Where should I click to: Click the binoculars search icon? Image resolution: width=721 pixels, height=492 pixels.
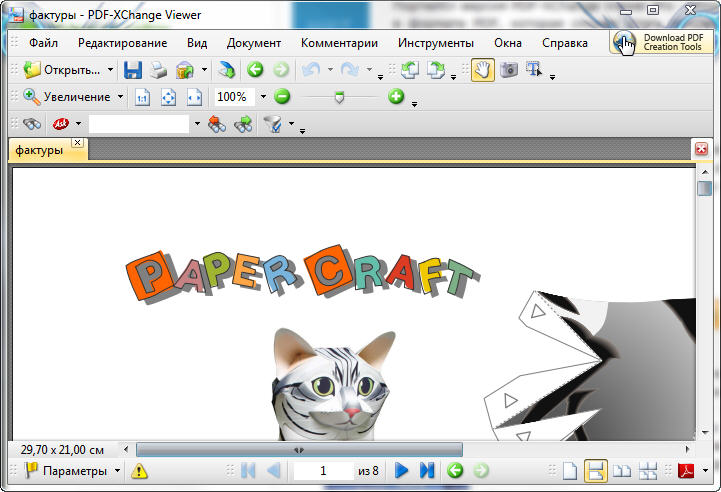click(32, 124)
